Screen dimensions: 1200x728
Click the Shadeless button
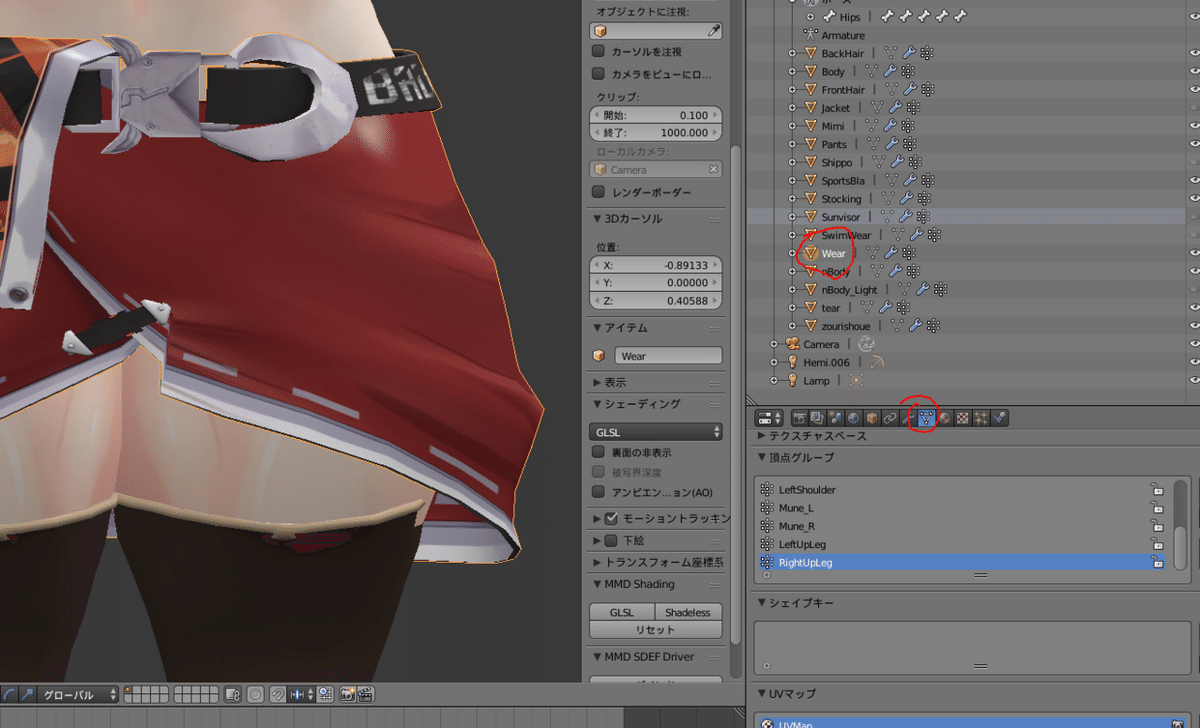[x=688, y=612]
